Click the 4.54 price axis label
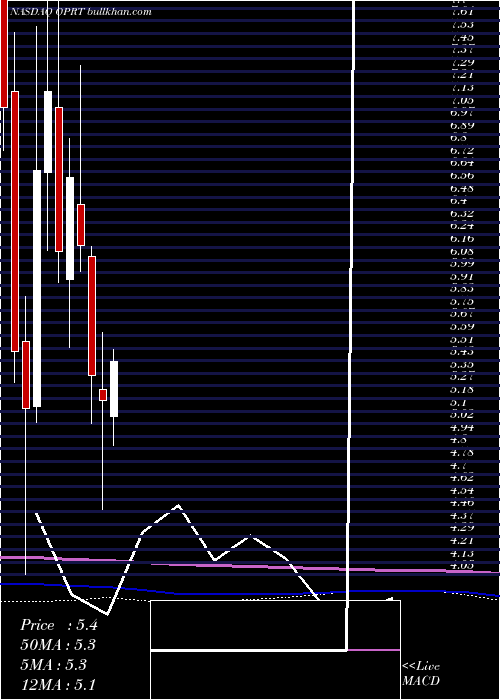The height and width of the screenshot is (700, 500). [462, 491]
